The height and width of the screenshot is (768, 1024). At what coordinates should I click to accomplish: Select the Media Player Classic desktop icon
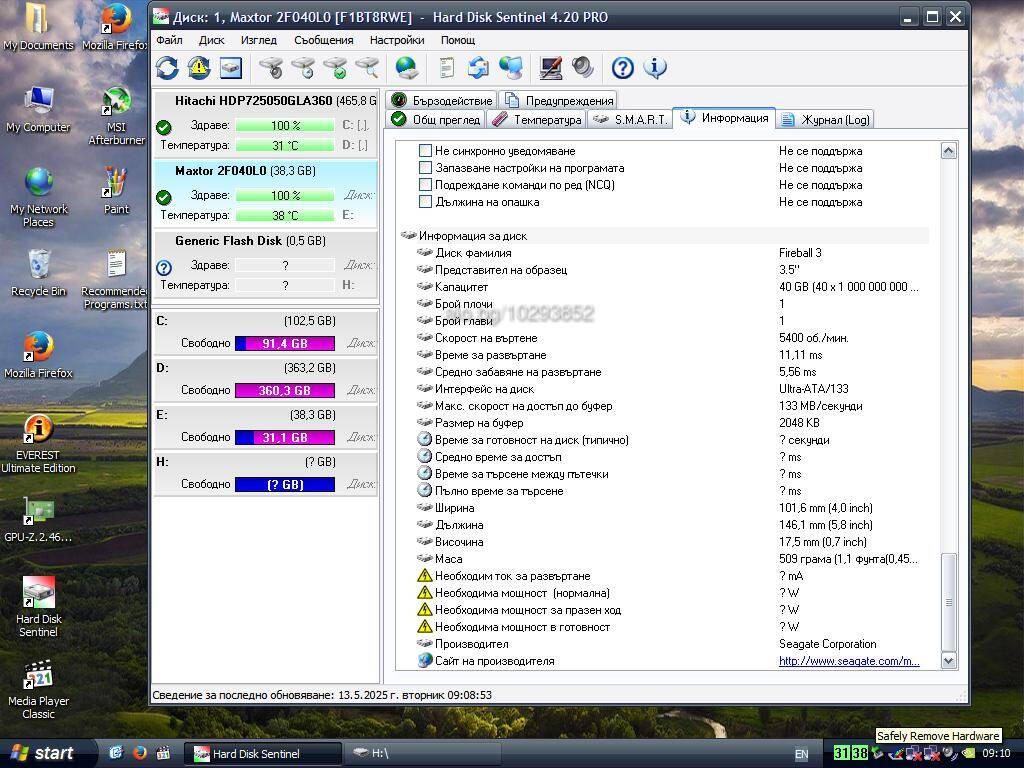[x=39, y=690]
